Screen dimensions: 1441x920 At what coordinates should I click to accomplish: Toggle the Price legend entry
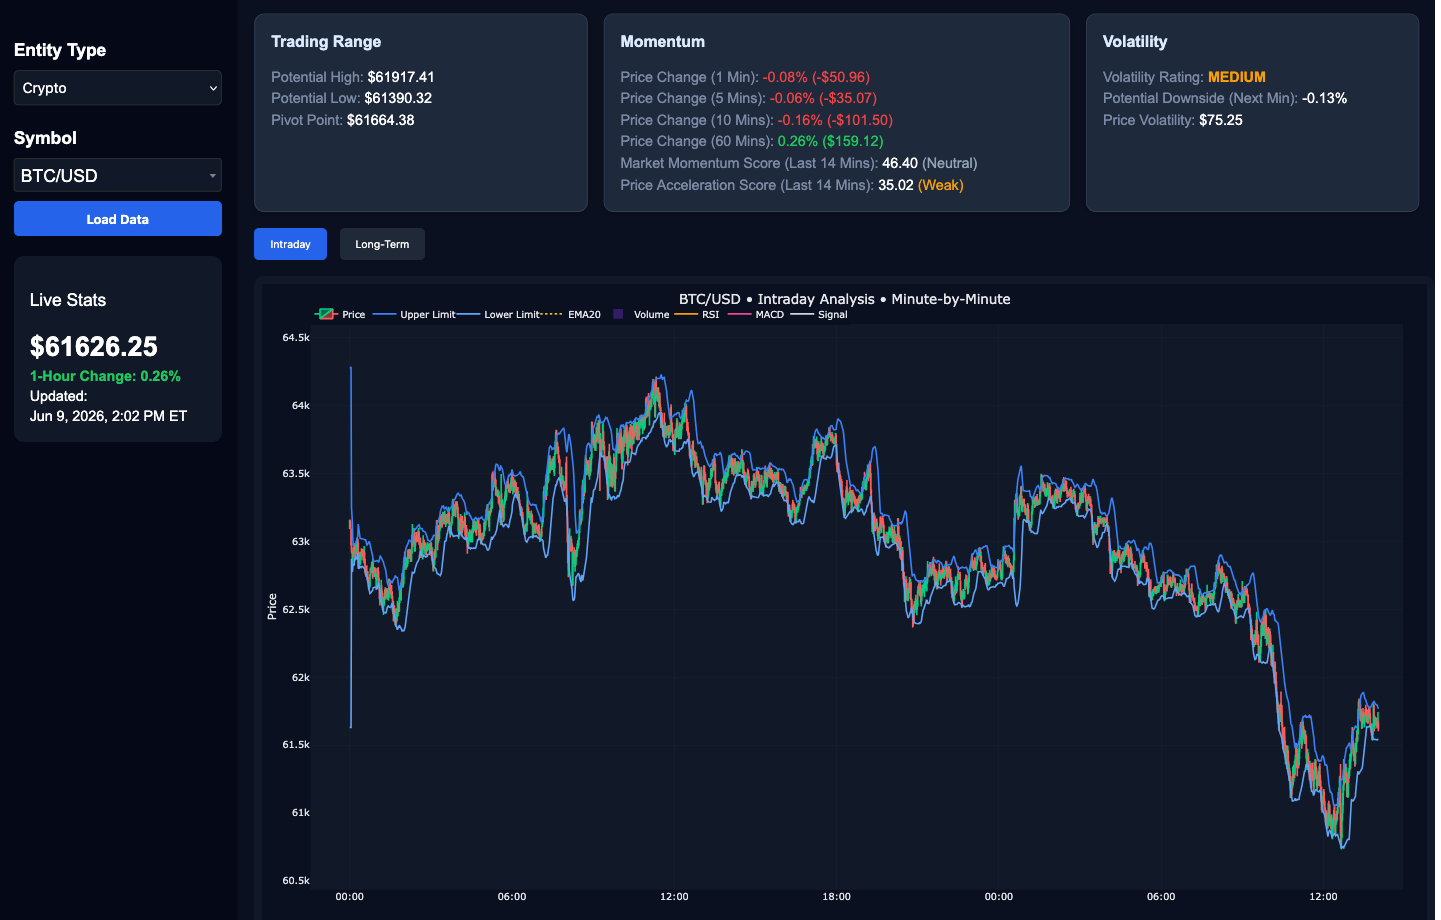(341, 314)
